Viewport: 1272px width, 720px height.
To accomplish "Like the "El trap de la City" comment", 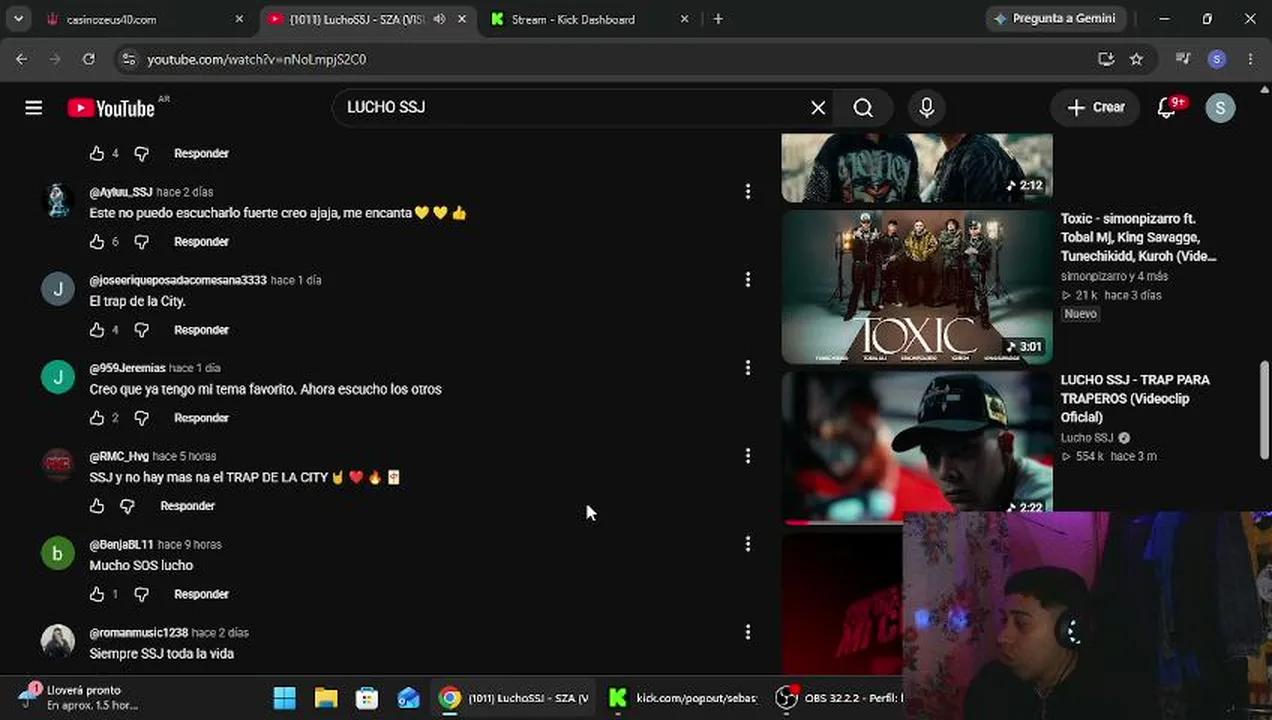I will pyautogui.click(x=97, y=330).
